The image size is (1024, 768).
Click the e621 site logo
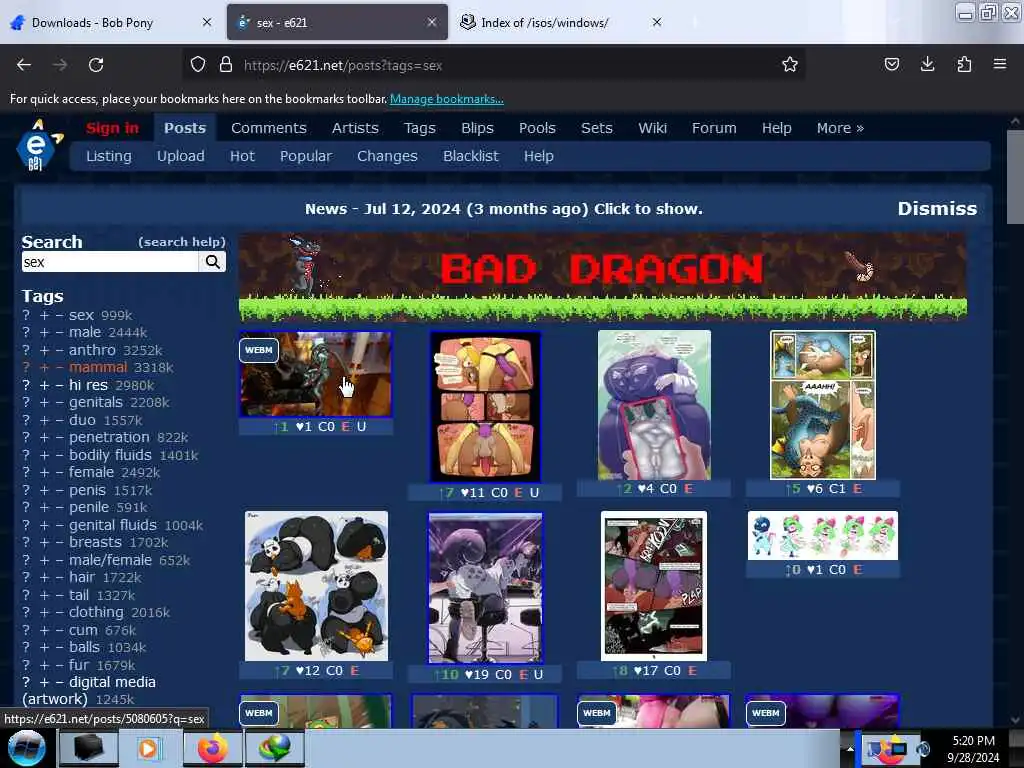point(39,145)
